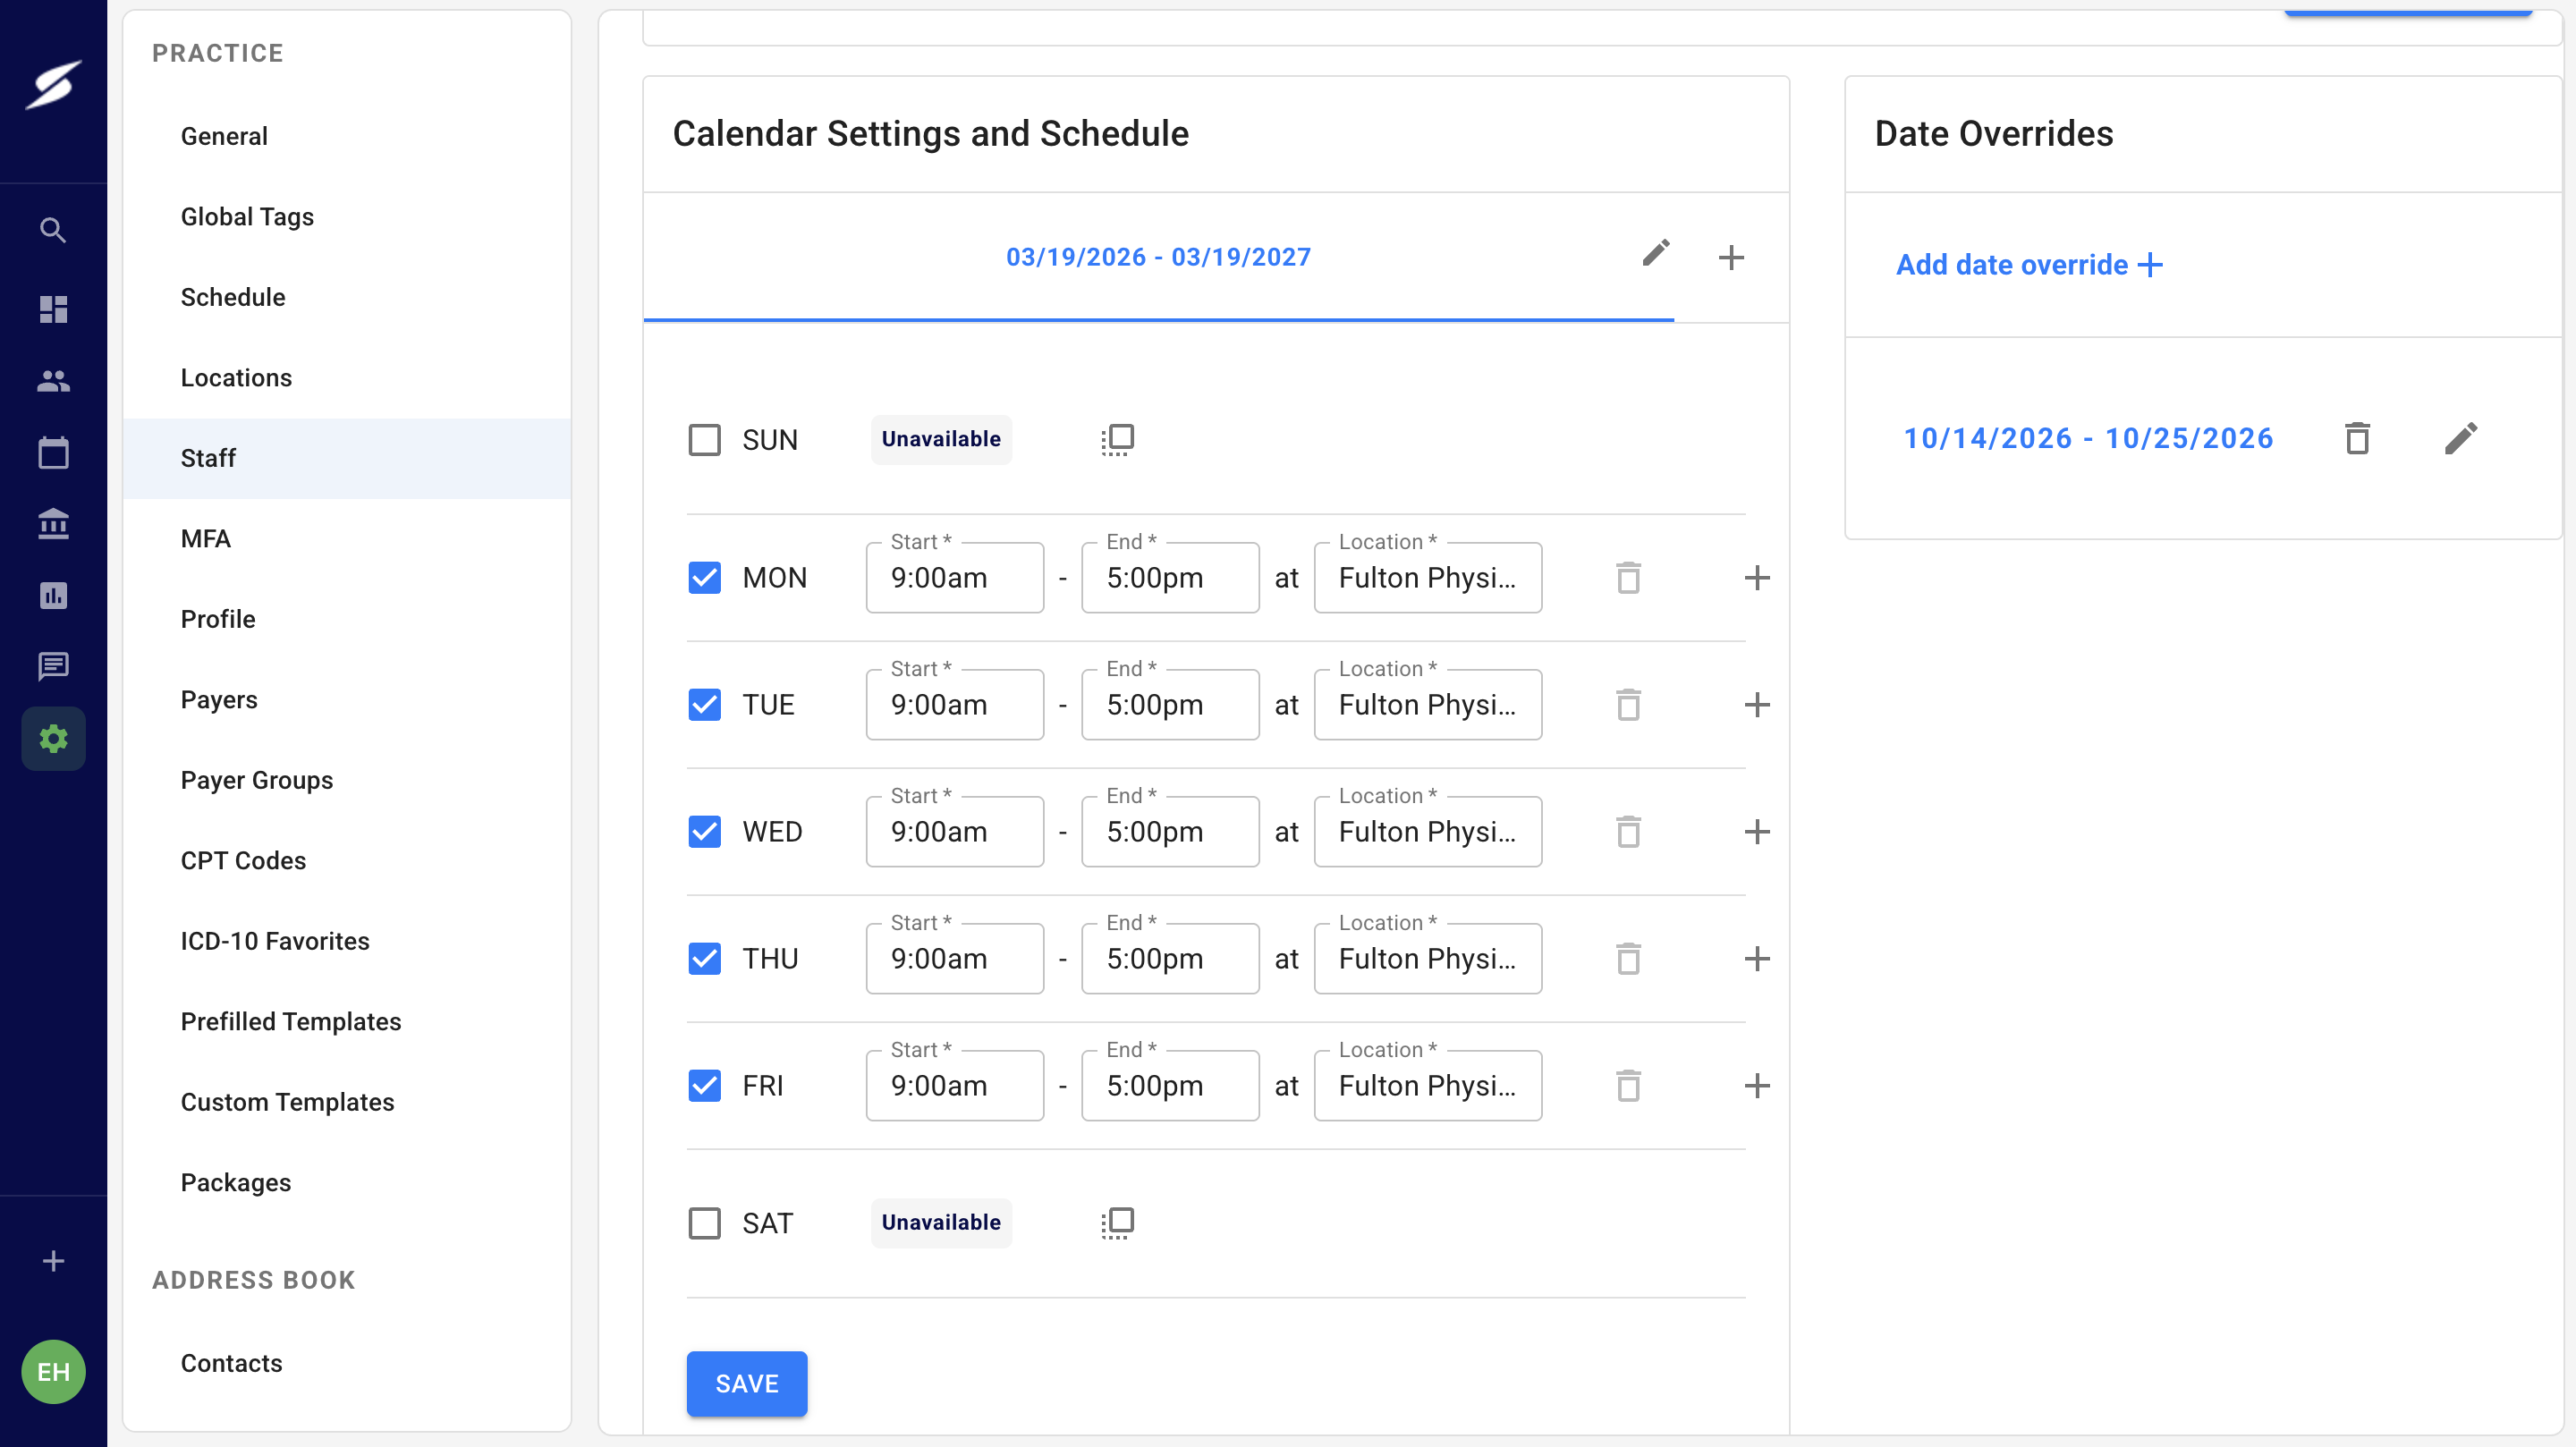Open Thursday's Location dropdown
This screenshot has height=1447, width=2576.
[x=1427, y=958]
